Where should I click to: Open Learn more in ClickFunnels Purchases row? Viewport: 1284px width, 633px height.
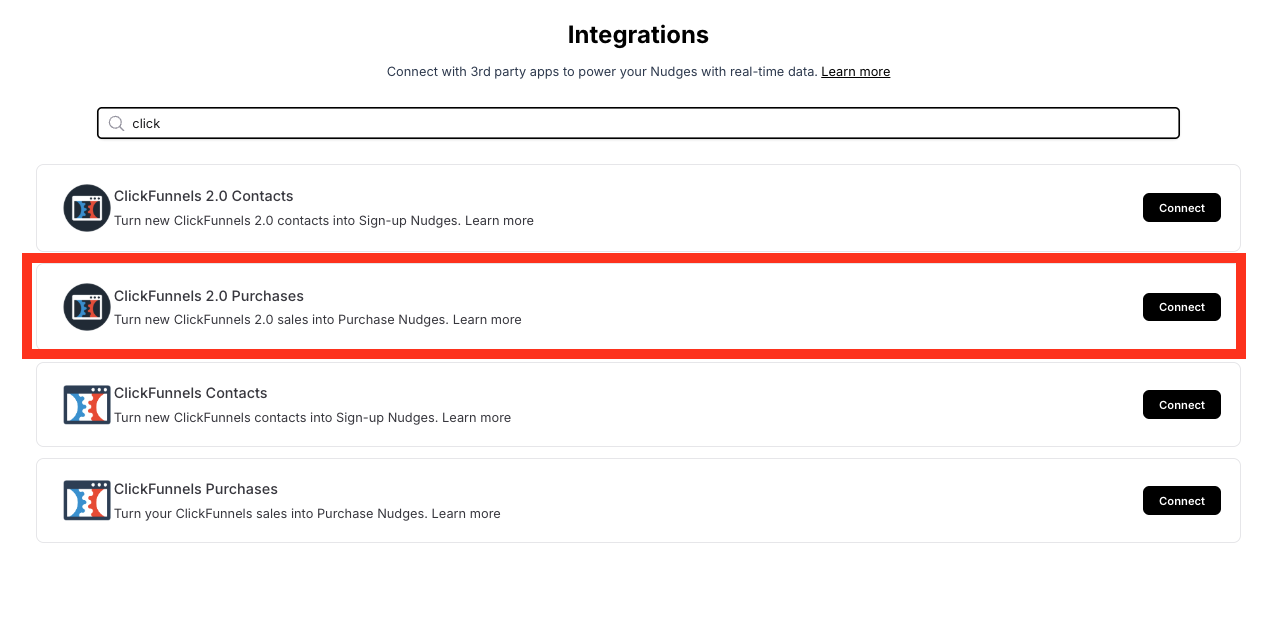click(466, 514)
